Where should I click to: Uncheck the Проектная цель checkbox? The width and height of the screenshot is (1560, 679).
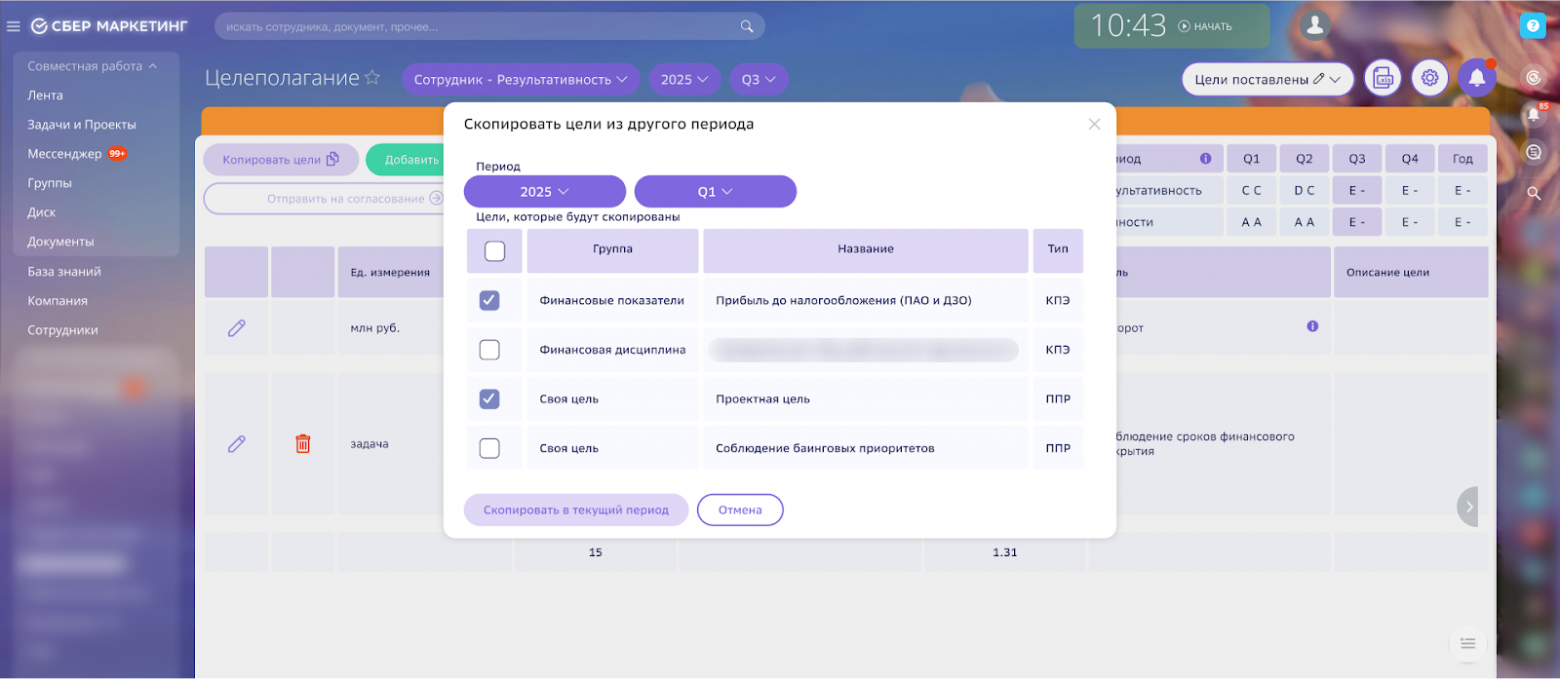[x=490, y=399]
